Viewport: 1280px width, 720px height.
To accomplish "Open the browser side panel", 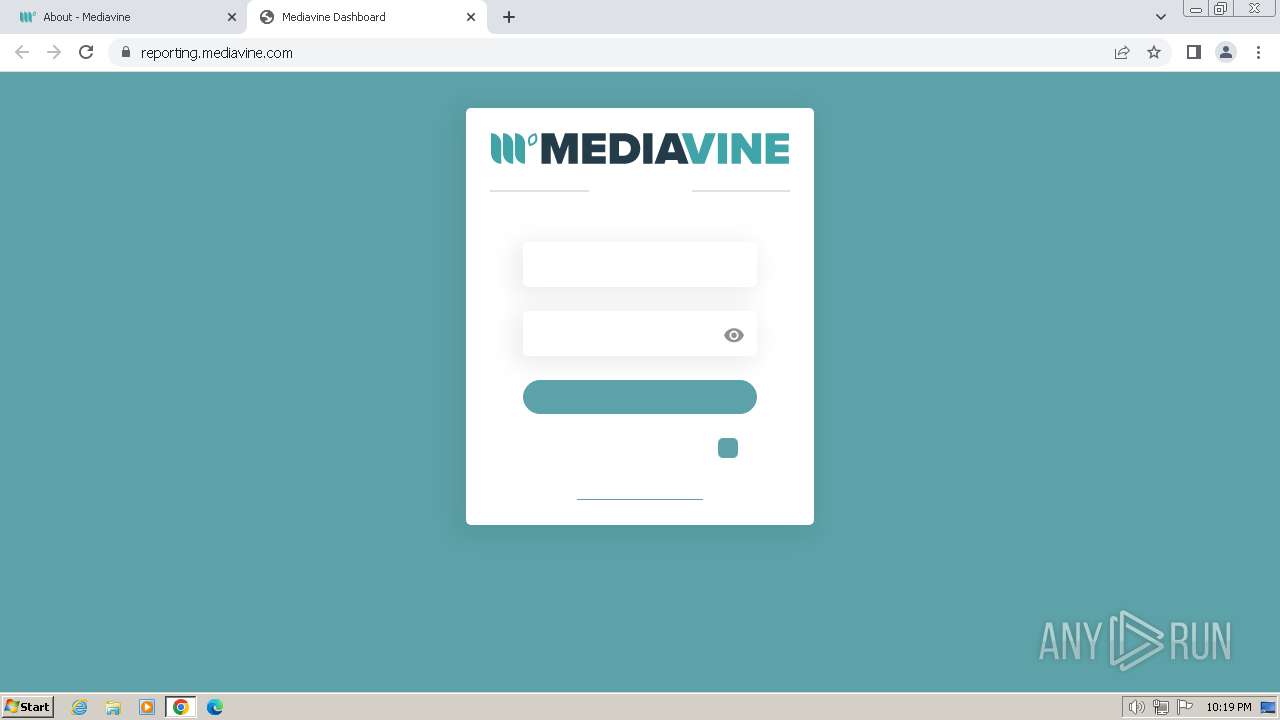I will (x=1194, y=52).
